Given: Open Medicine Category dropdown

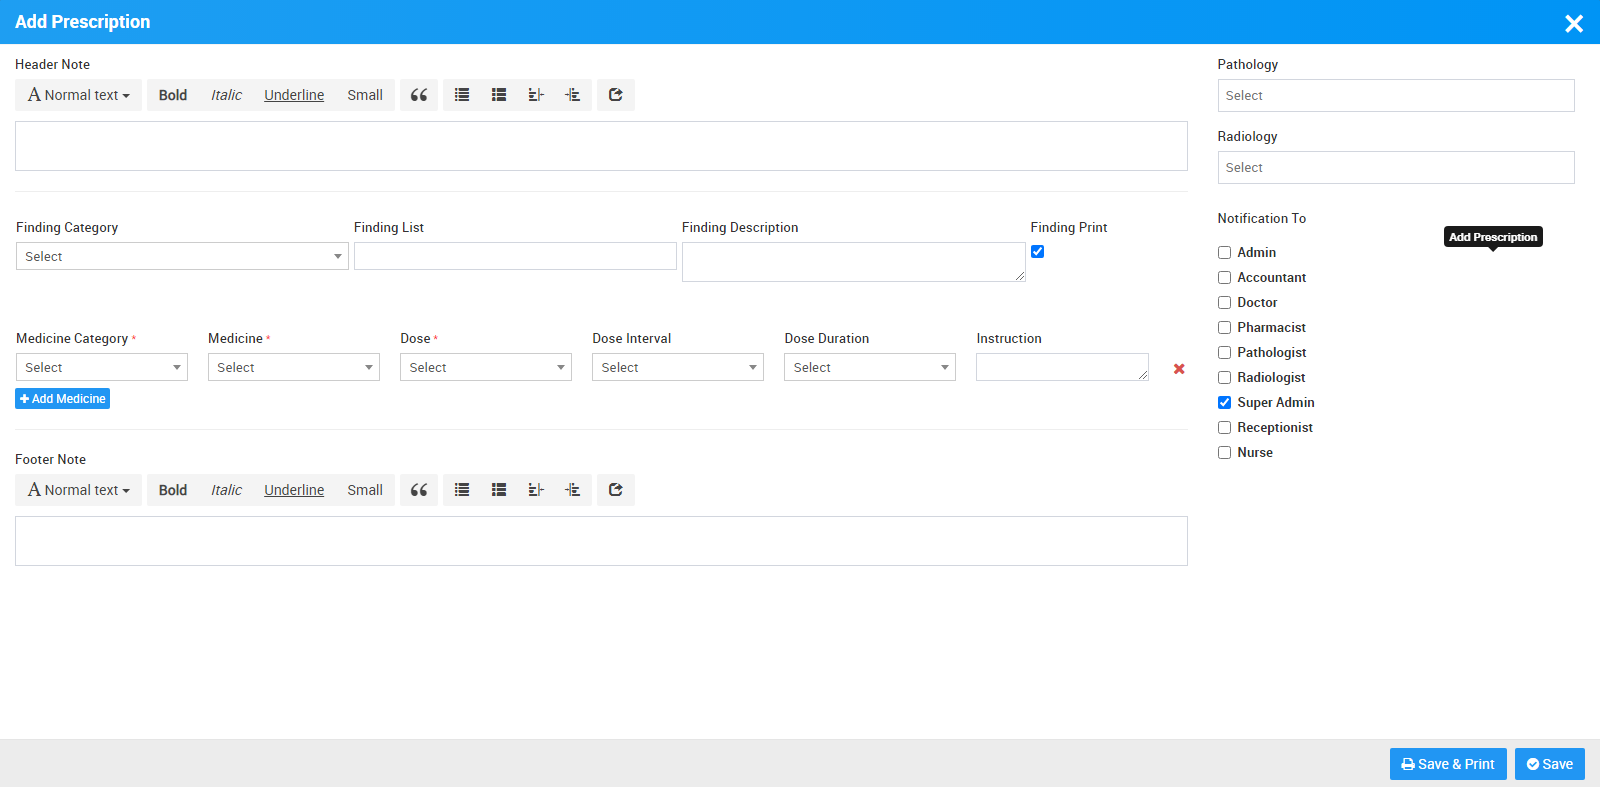Looking at the screenshot, I should (102, 367).
